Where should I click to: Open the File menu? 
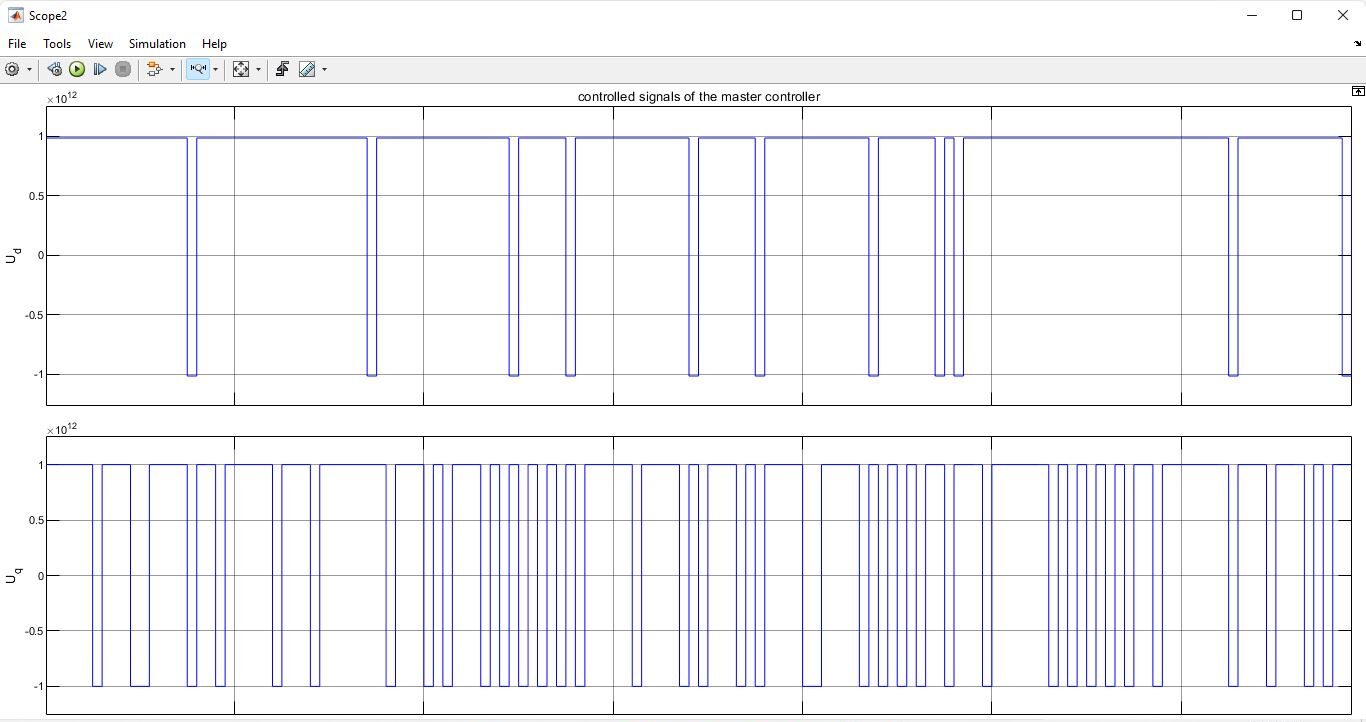(17, 44)
